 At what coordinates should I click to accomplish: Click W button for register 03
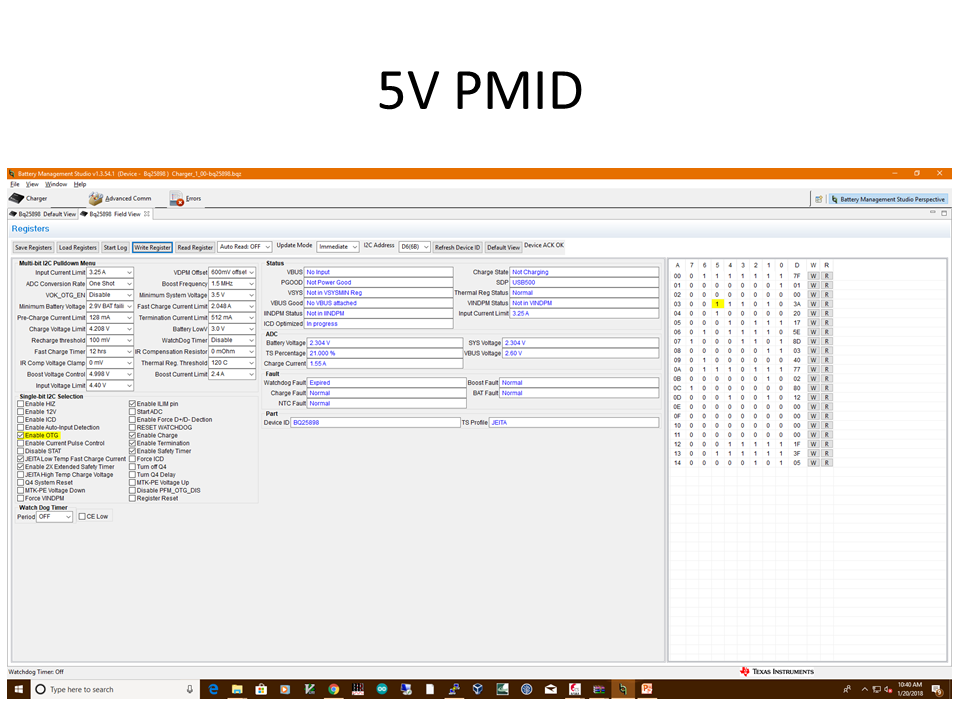pyautogui.click(x=813, y=304)
